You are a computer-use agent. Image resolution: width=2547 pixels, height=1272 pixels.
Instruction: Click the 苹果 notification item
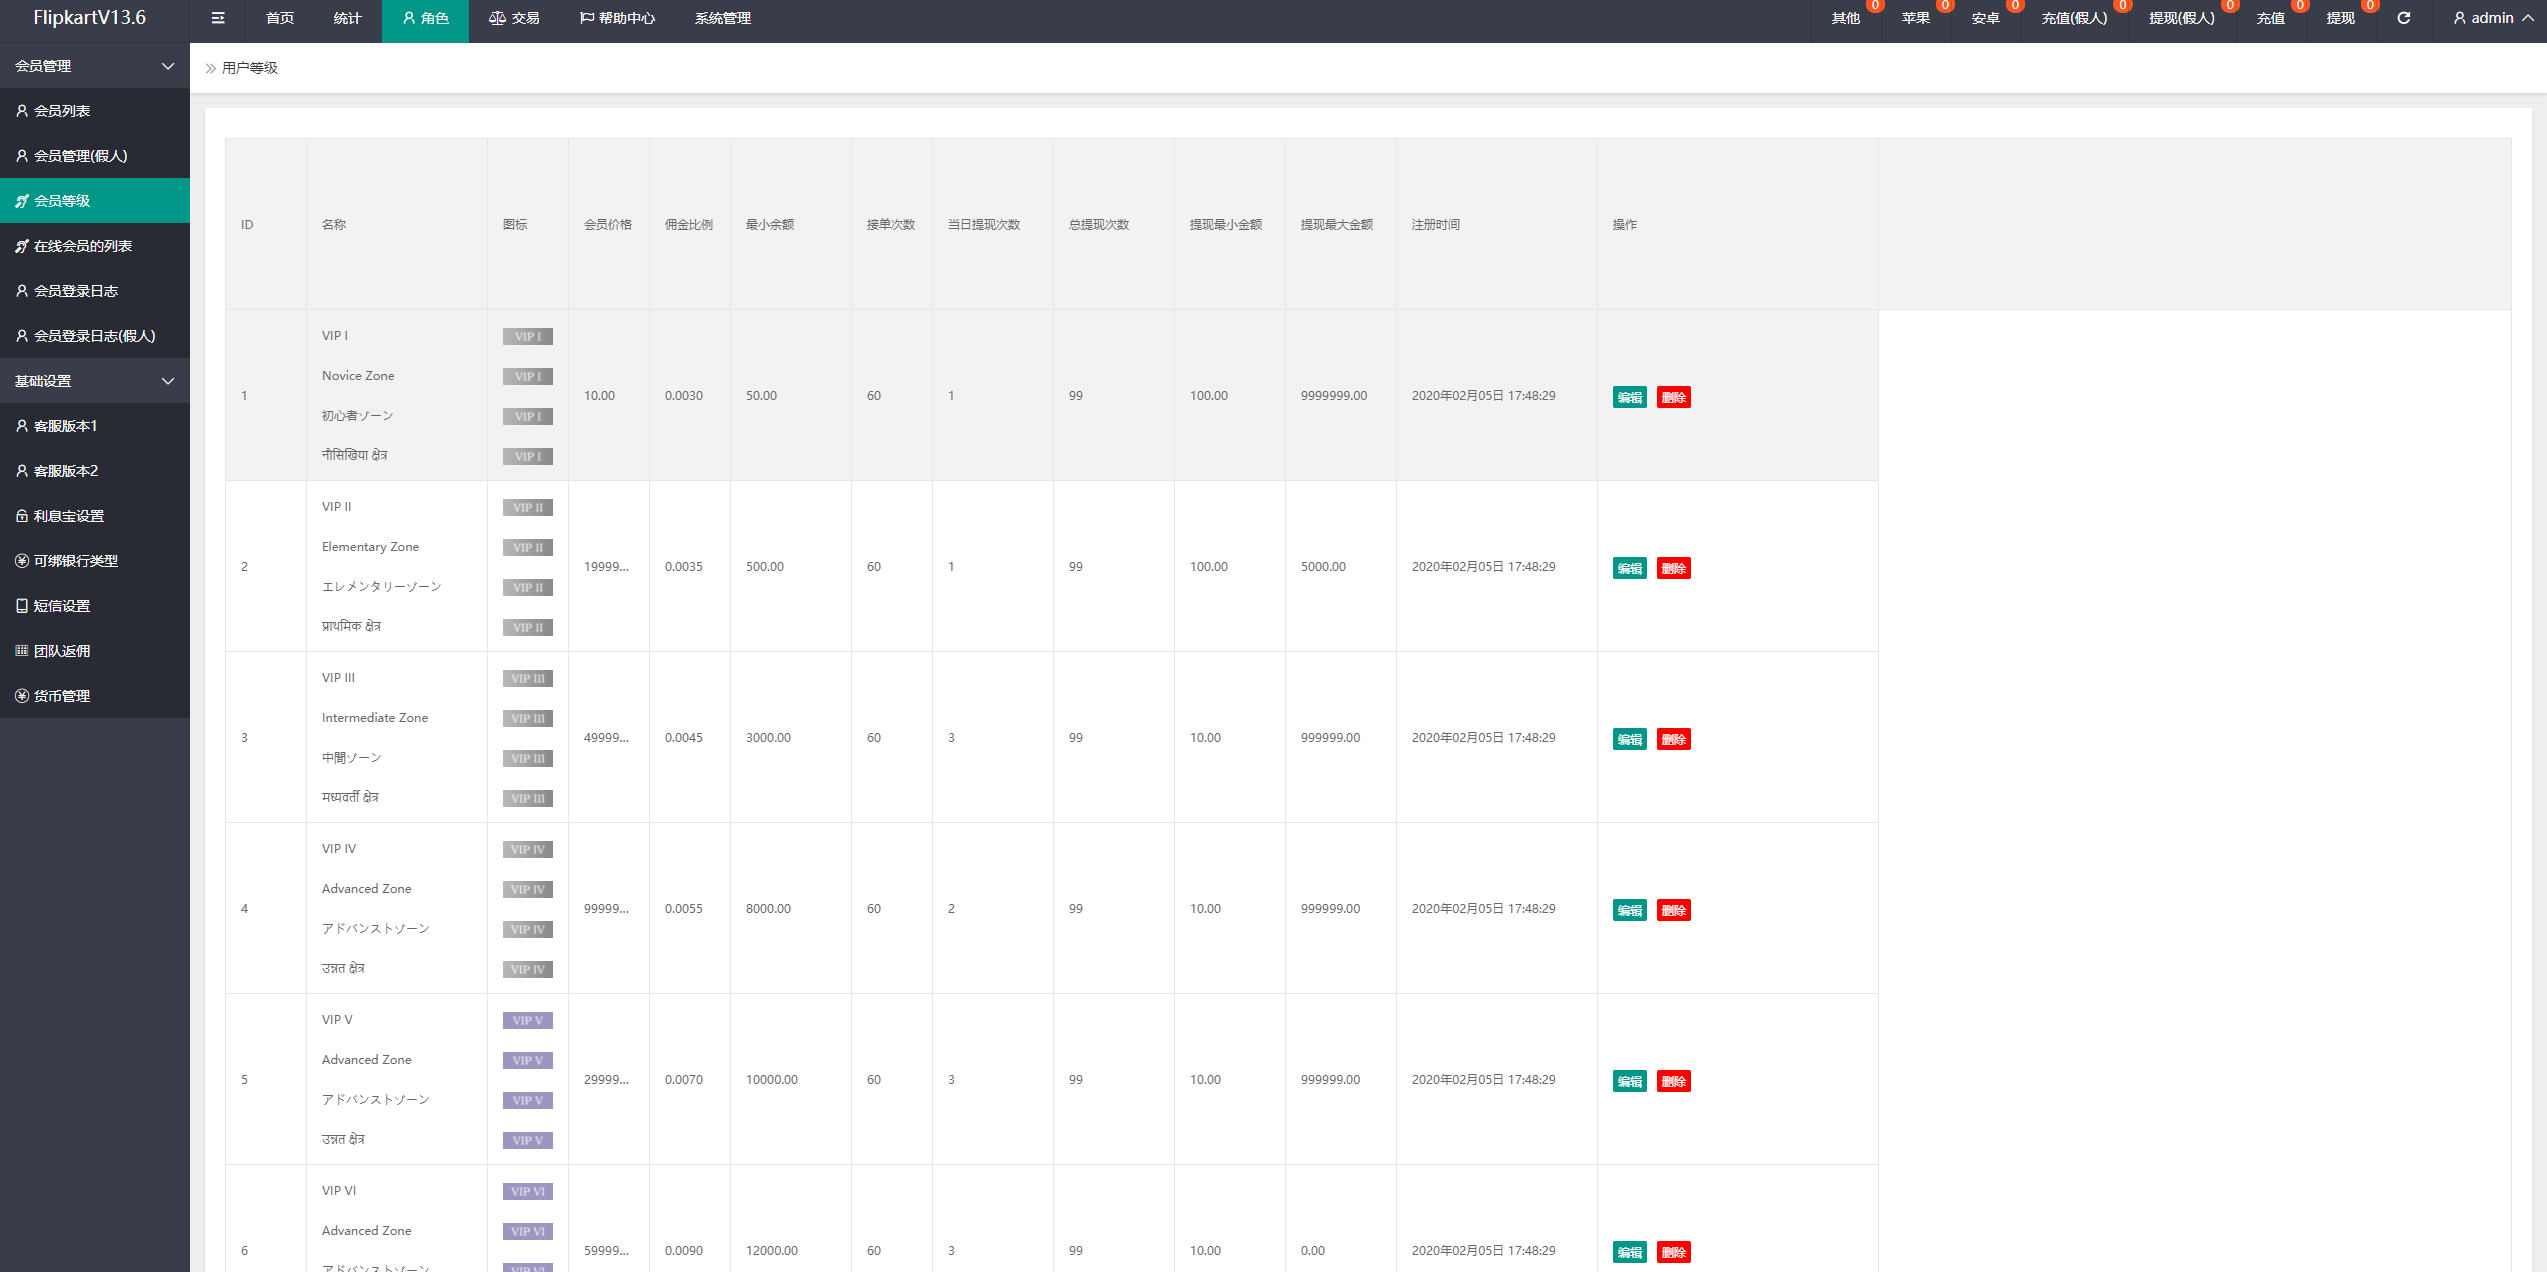(1916, 18)
